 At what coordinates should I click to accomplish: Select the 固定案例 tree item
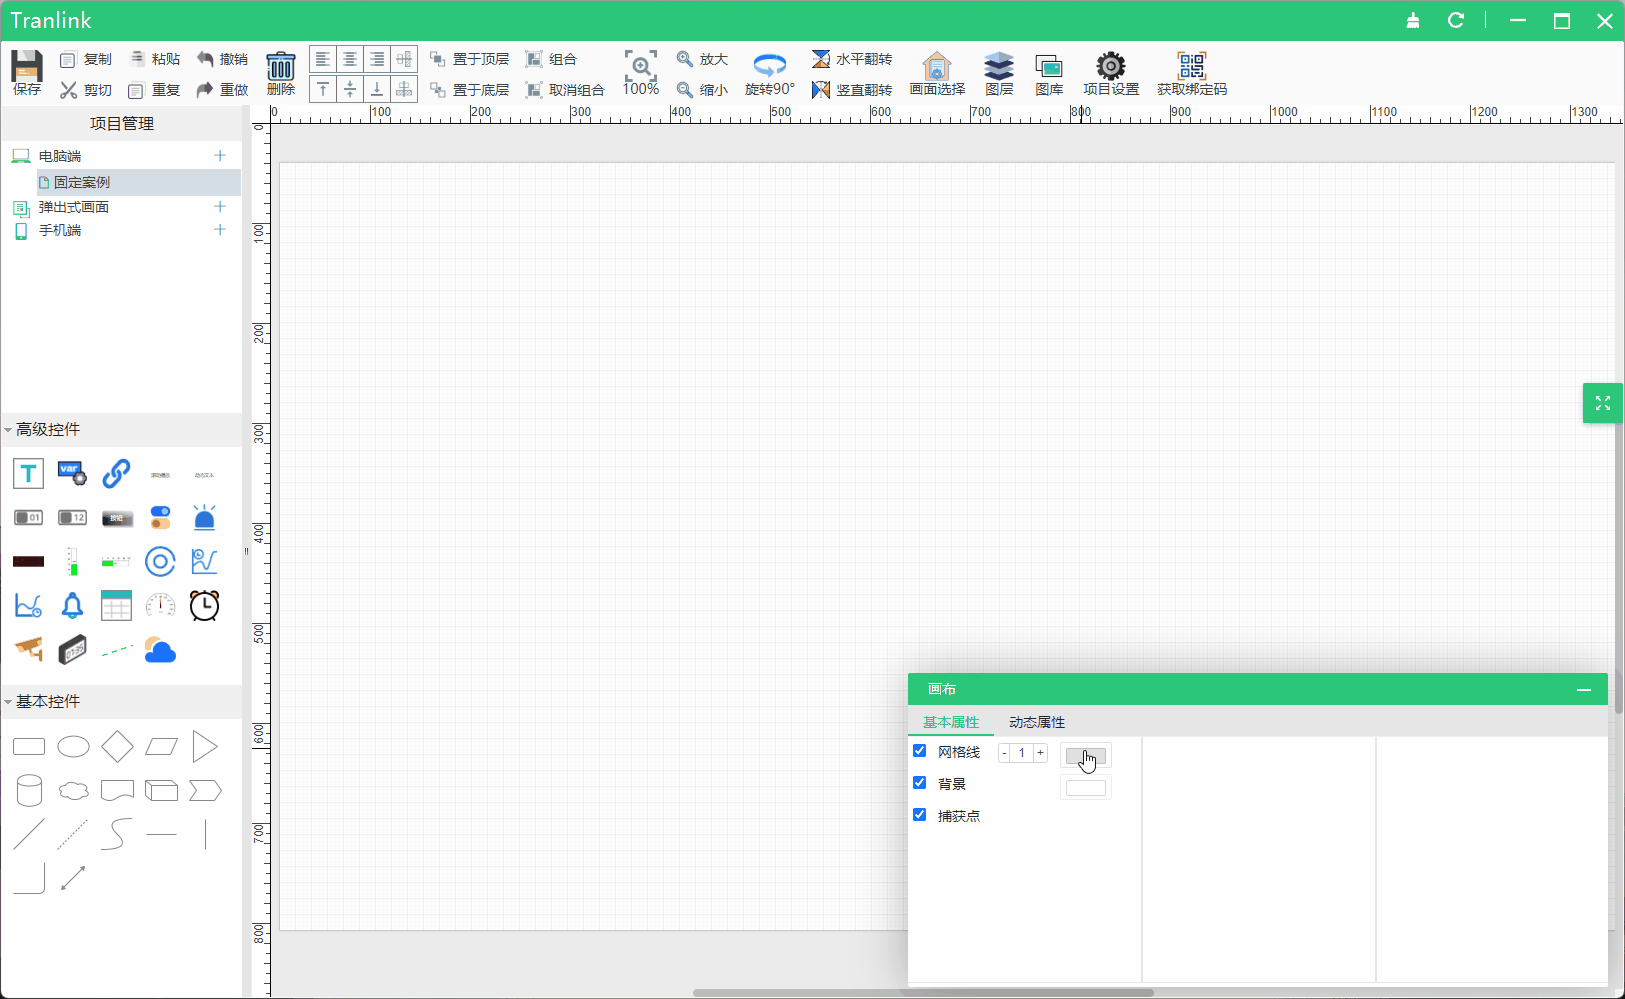click(139, 182)
